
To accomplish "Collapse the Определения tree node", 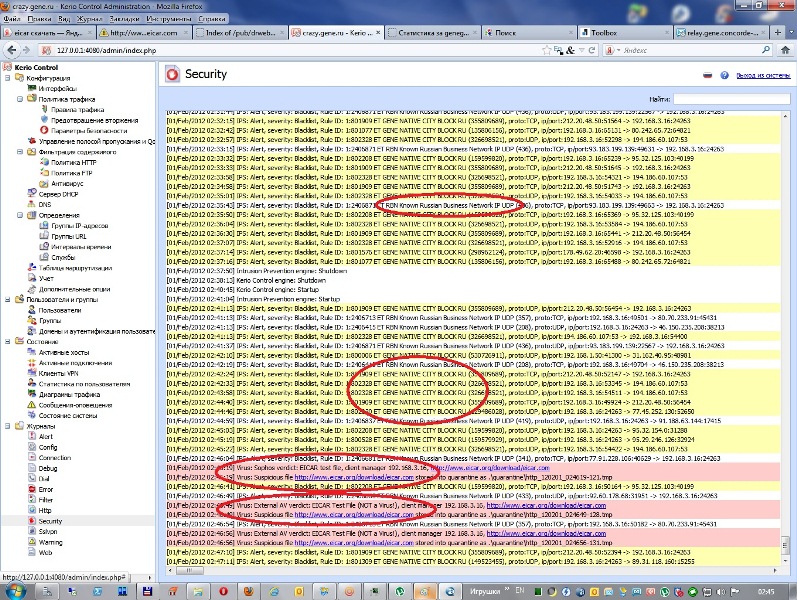I will click(x=19, y=215).
